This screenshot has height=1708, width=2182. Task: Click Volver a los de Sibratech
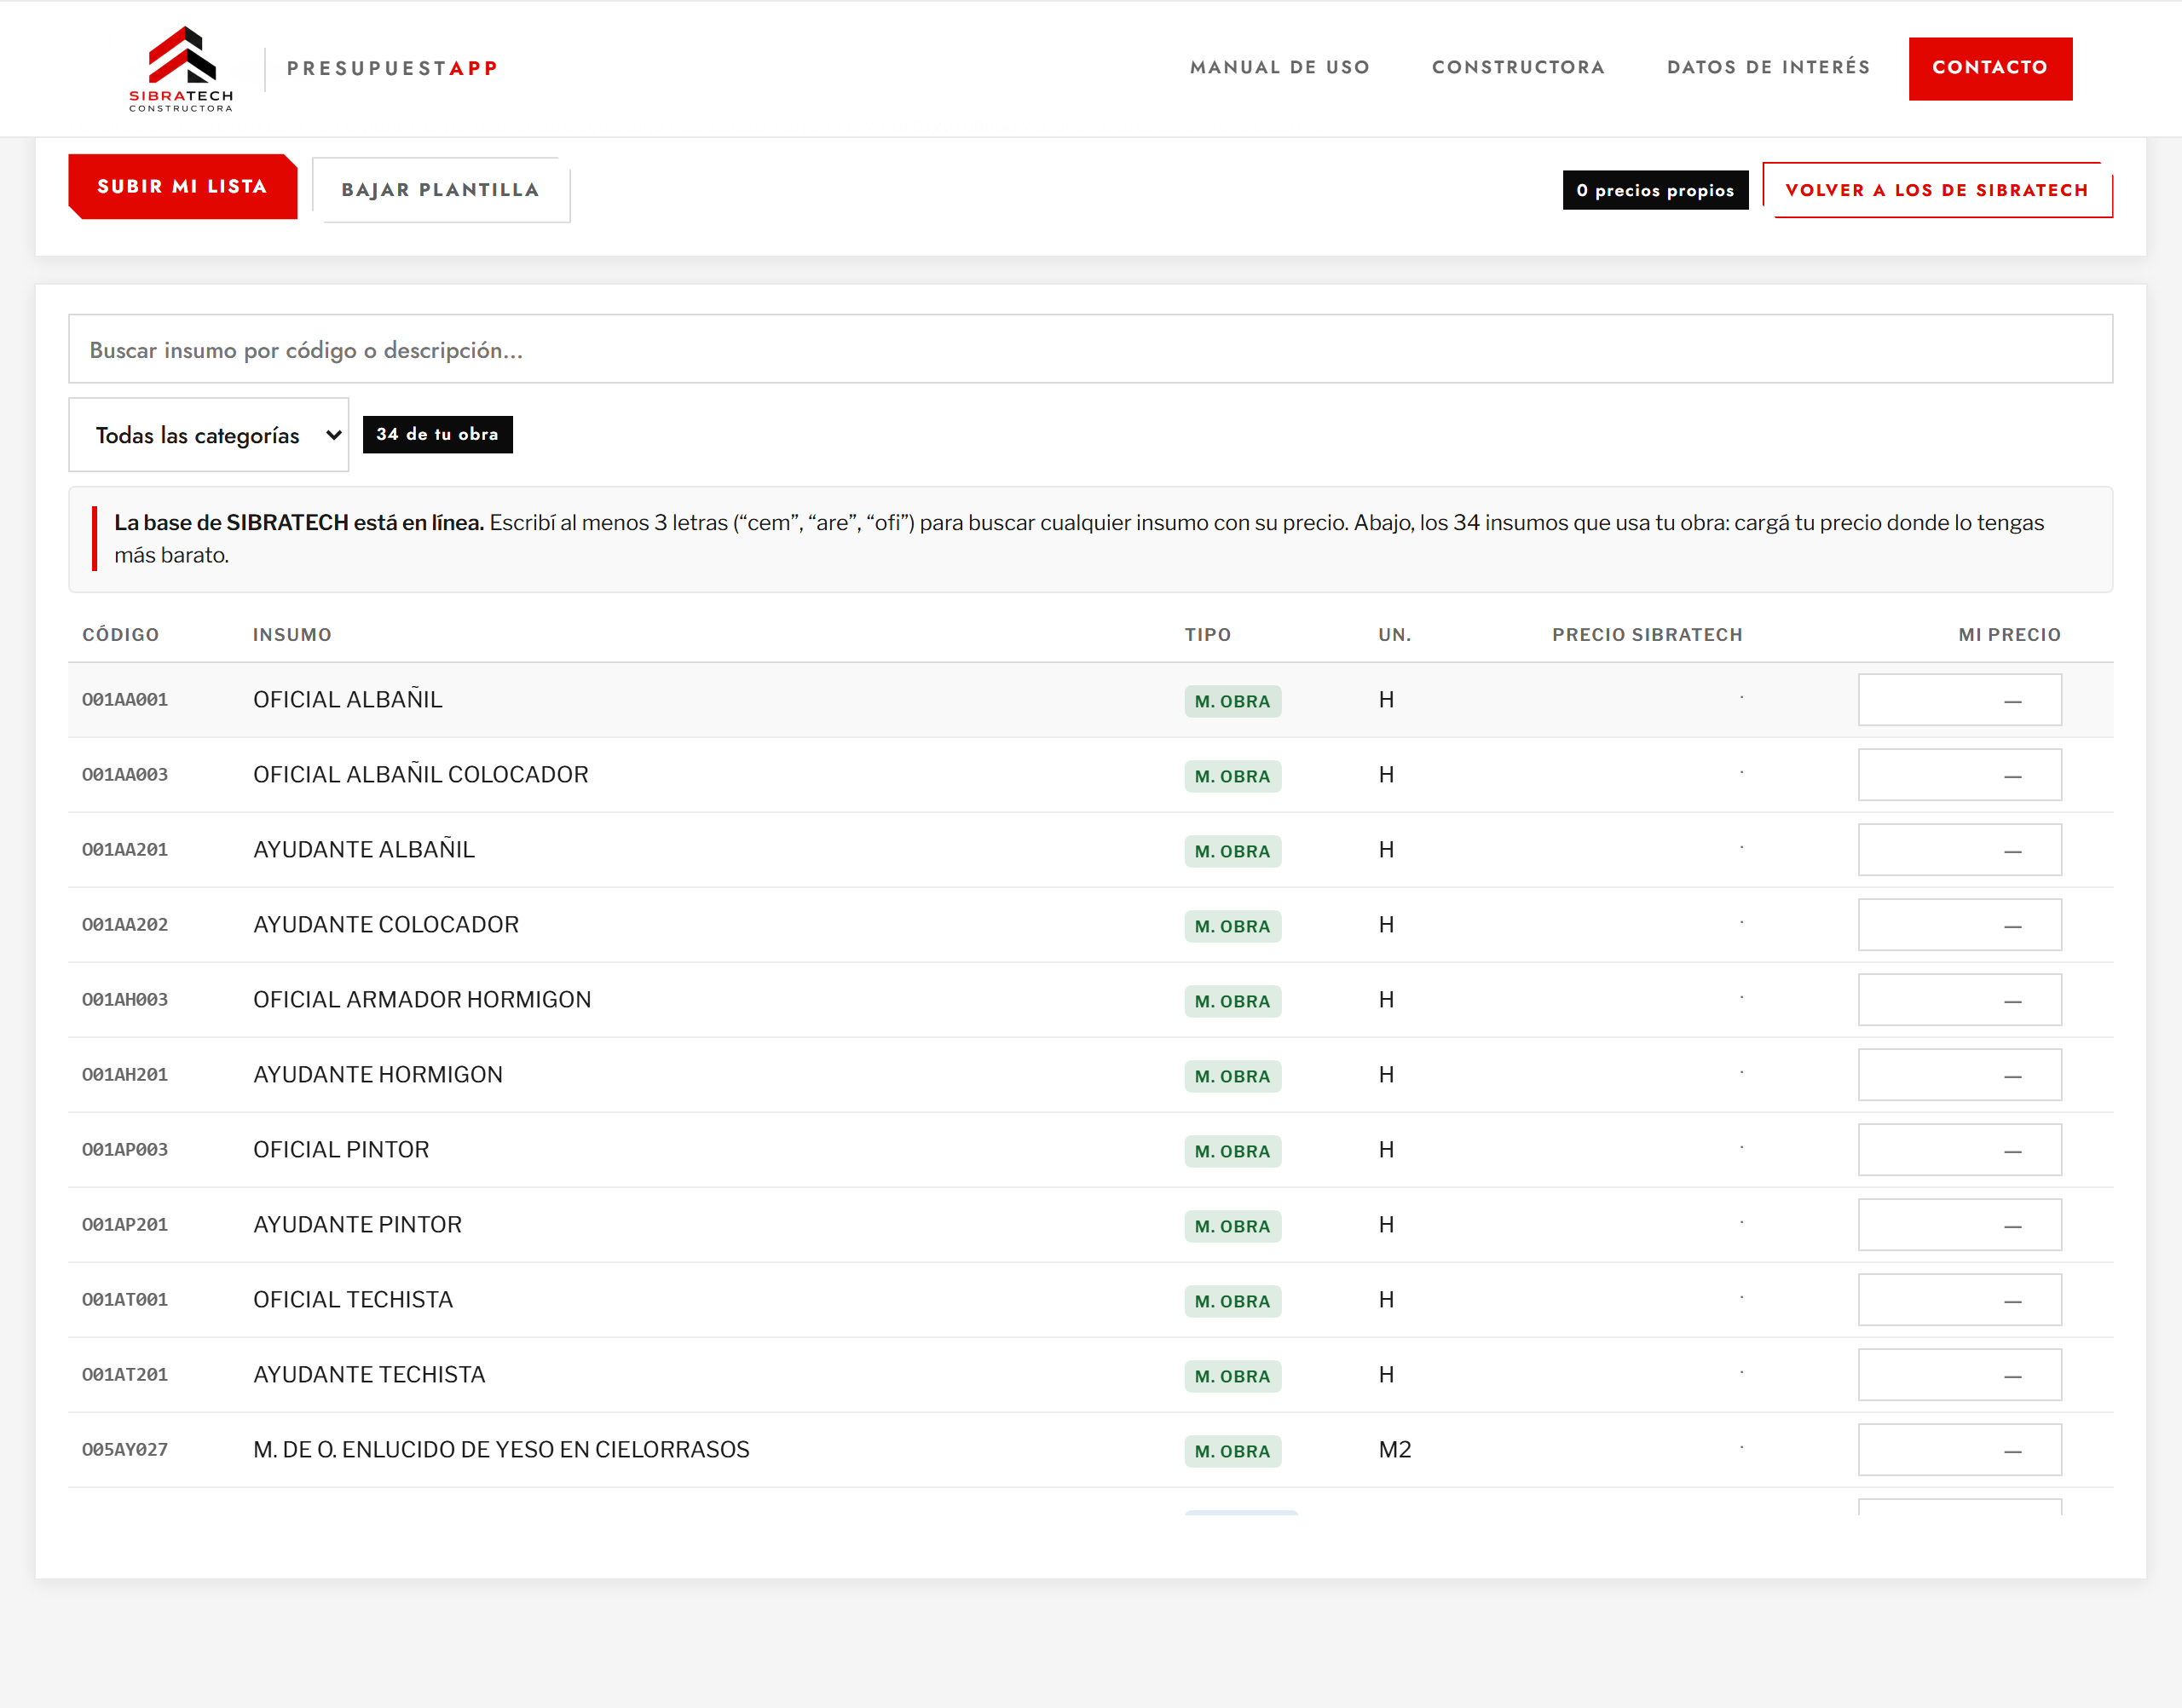tap(1937, 190)
